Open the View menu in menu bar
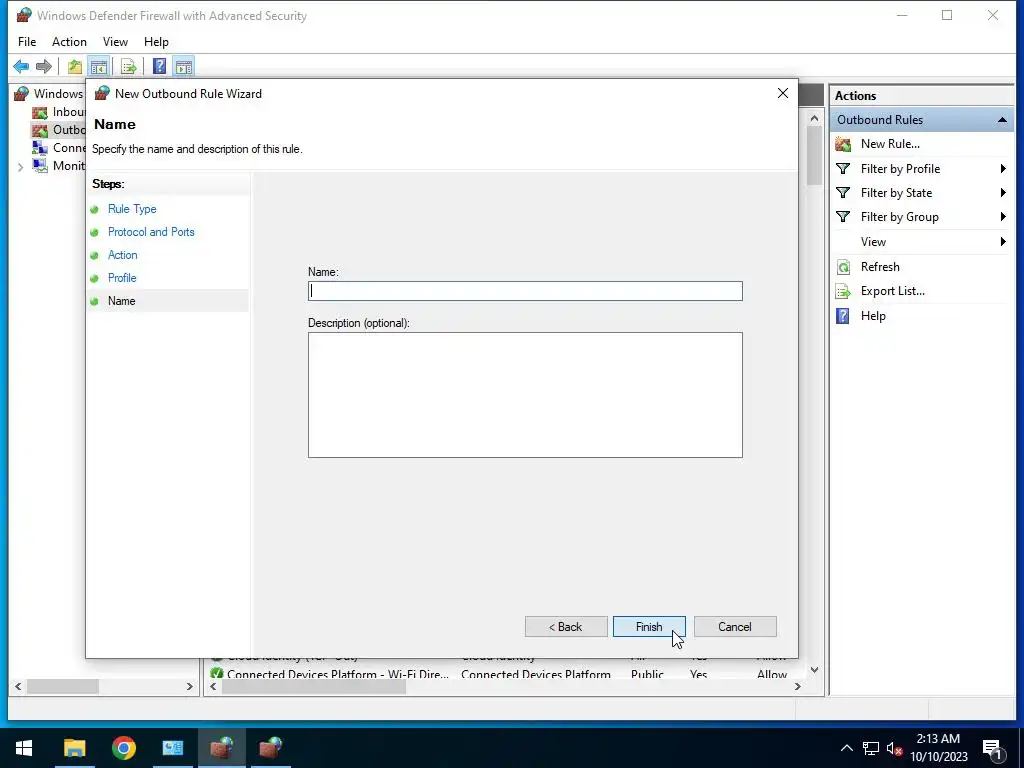The image size is (1024, 768). tap(115, 42)
